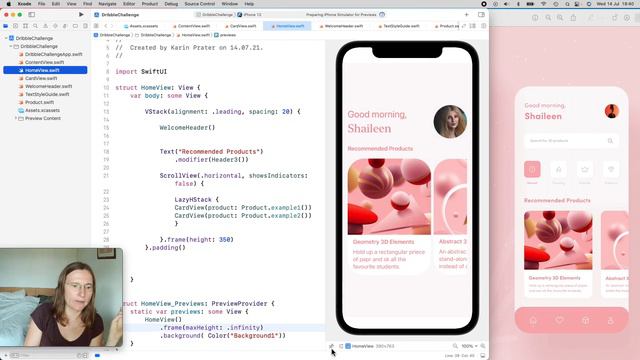
Task: Click the editor split arrows icon
Action: coord(464,26)
